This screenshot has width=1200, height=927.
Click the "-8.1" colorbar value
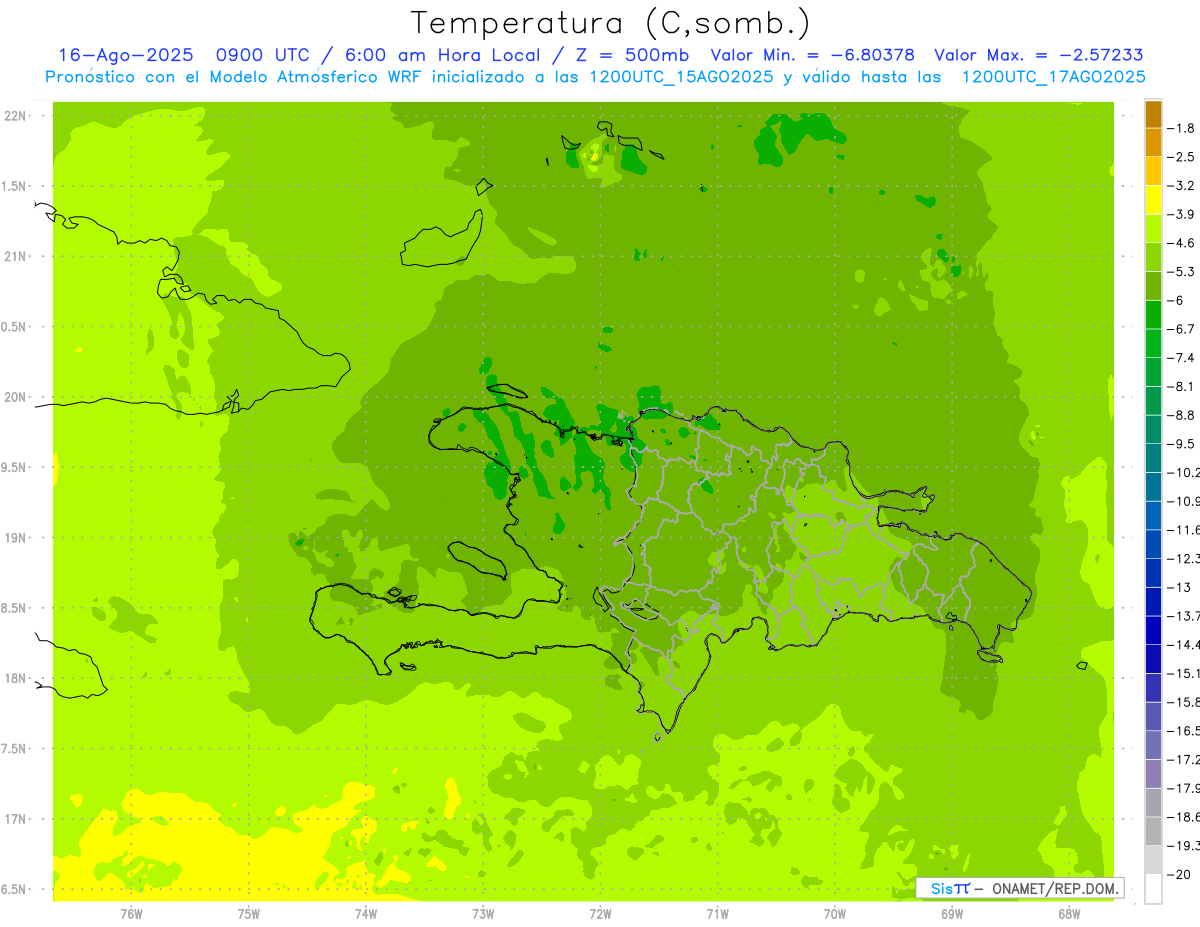(1181, 387)
